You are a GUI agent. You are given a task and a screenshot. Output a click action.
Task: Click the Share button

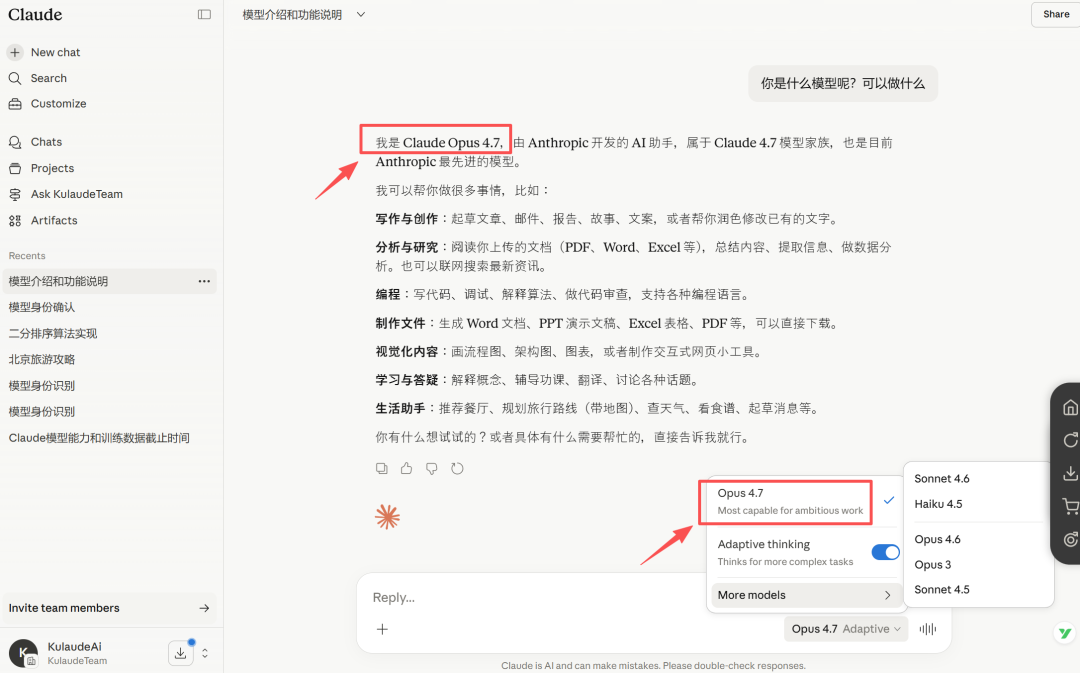click(1055, 14)
